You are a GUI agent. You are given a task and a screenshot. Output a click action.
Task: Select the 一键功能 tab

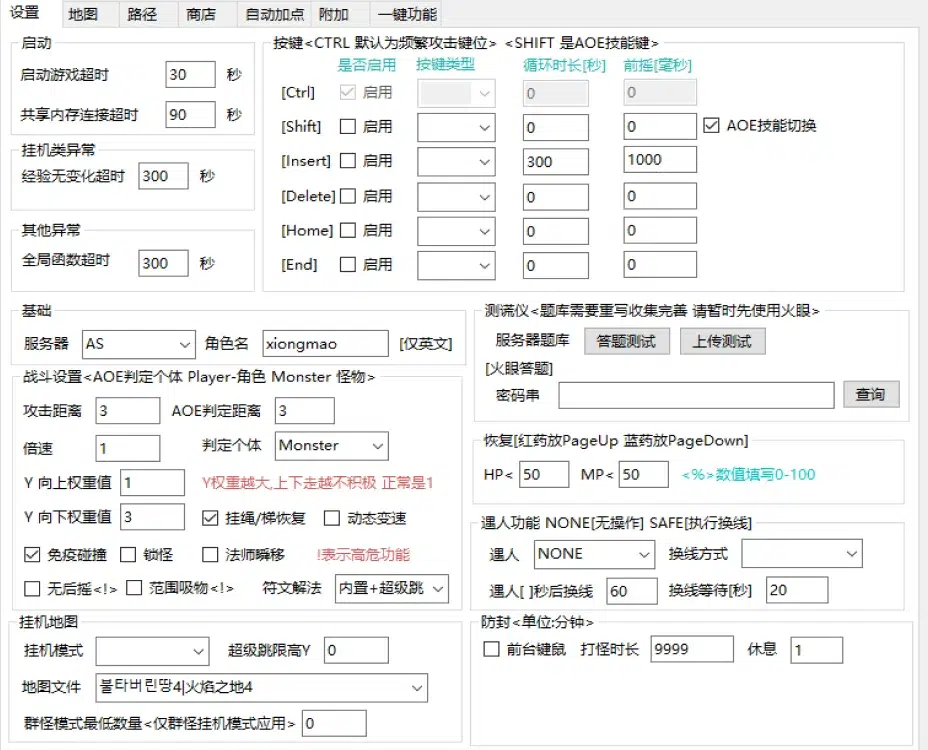[x=406, y=15]
